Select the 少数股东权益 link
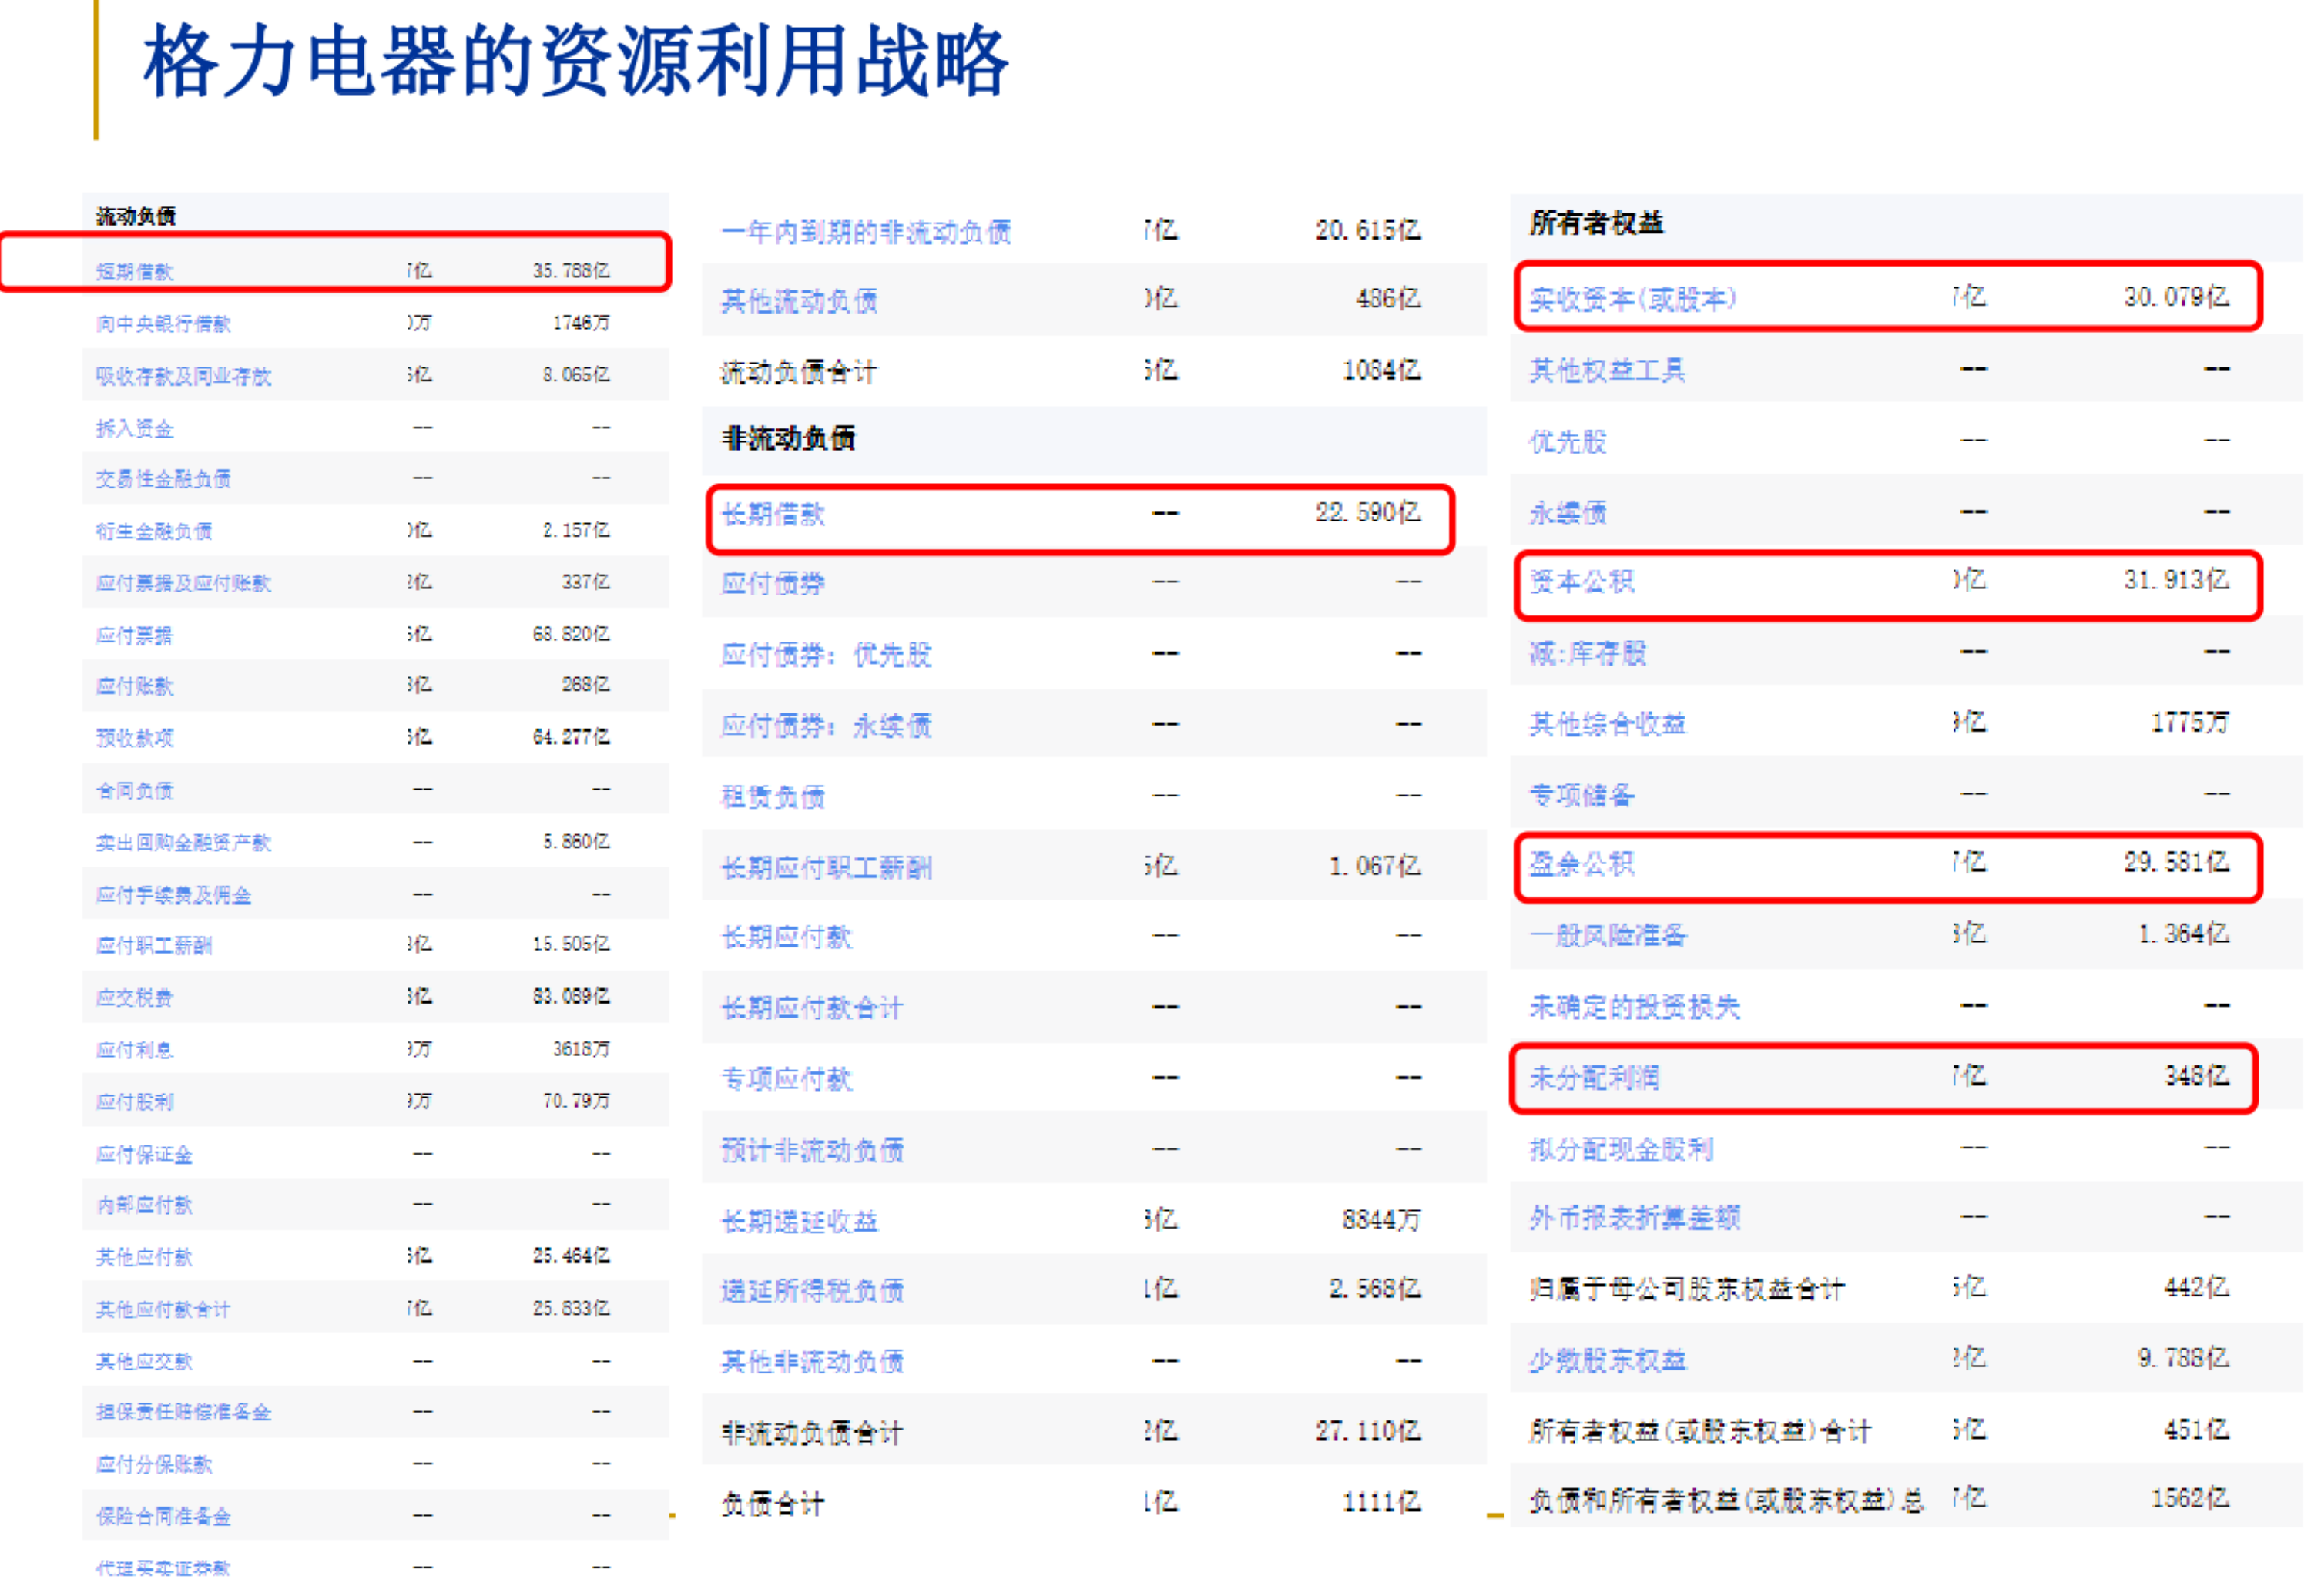This screenshot has height=1596, width=2311. pyautogui.click(x=1608, y=1360)
